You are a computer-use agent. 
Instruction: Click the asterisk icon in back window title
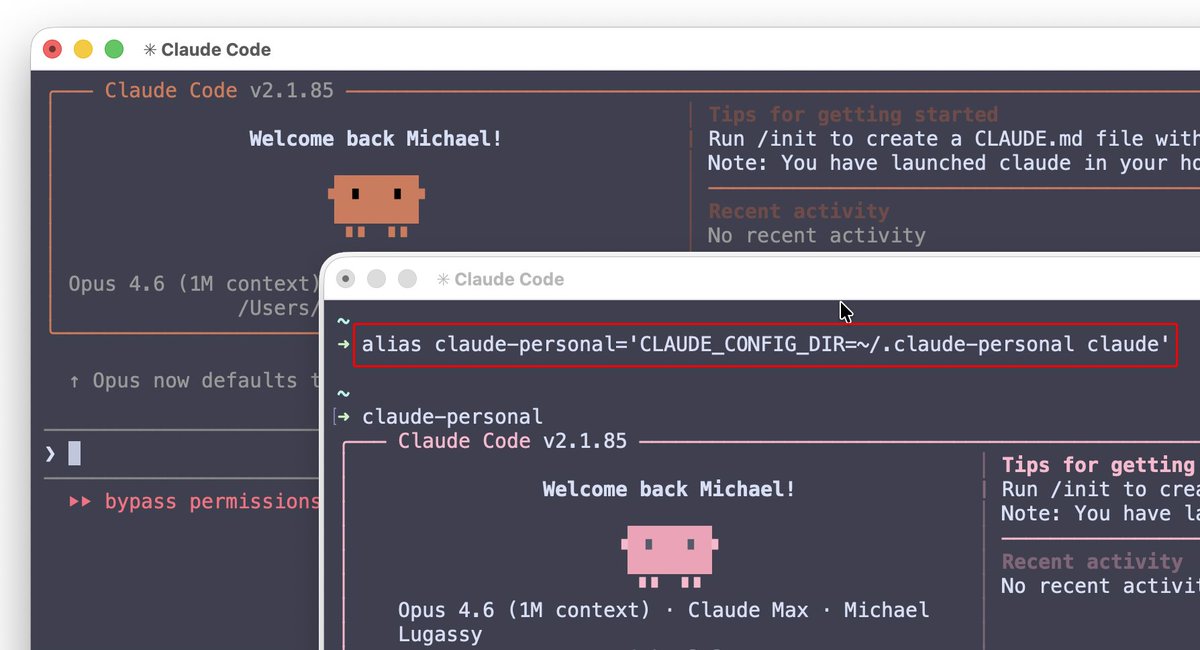pos(149,50)
